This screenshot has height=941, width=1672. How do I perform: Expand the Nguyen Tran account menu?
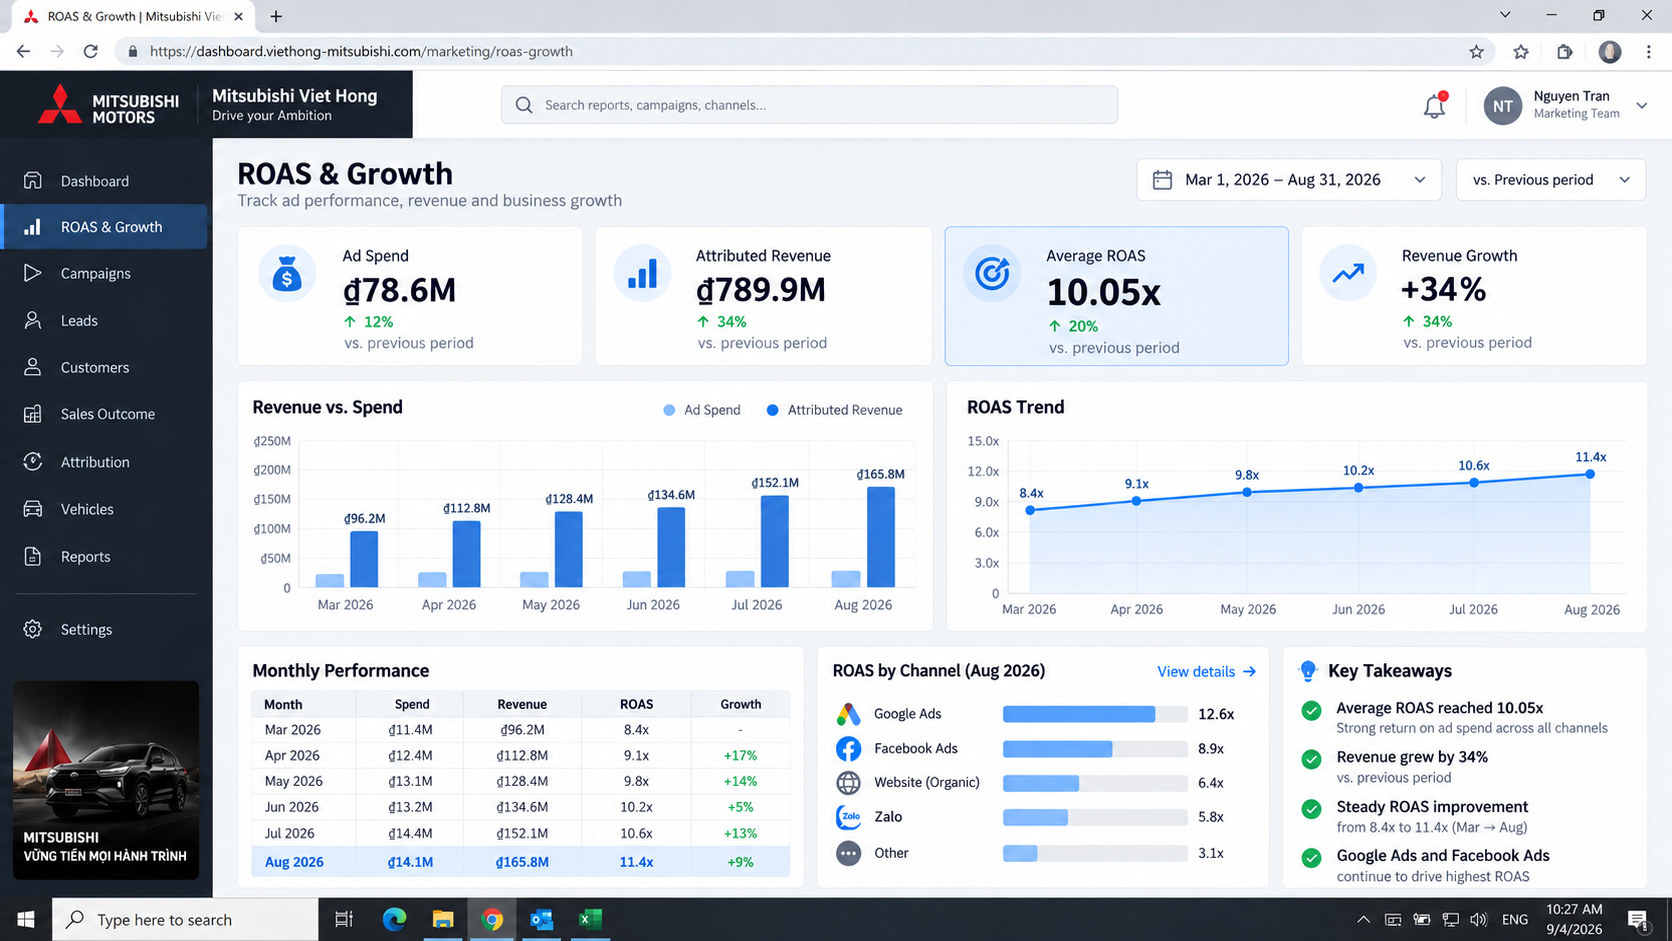click(1641, 106)
